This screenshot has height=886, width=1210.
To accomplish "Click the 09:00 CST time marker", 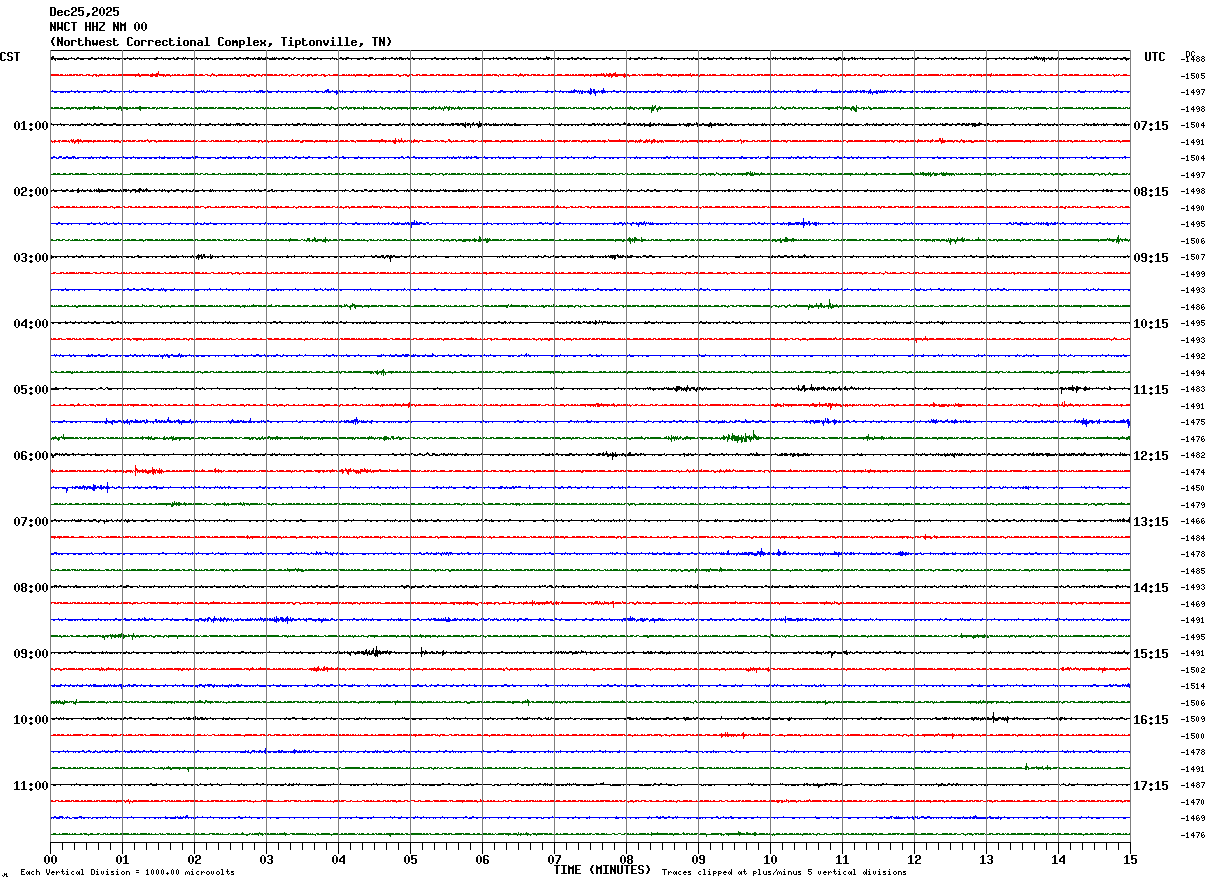I will pos(30,654).
